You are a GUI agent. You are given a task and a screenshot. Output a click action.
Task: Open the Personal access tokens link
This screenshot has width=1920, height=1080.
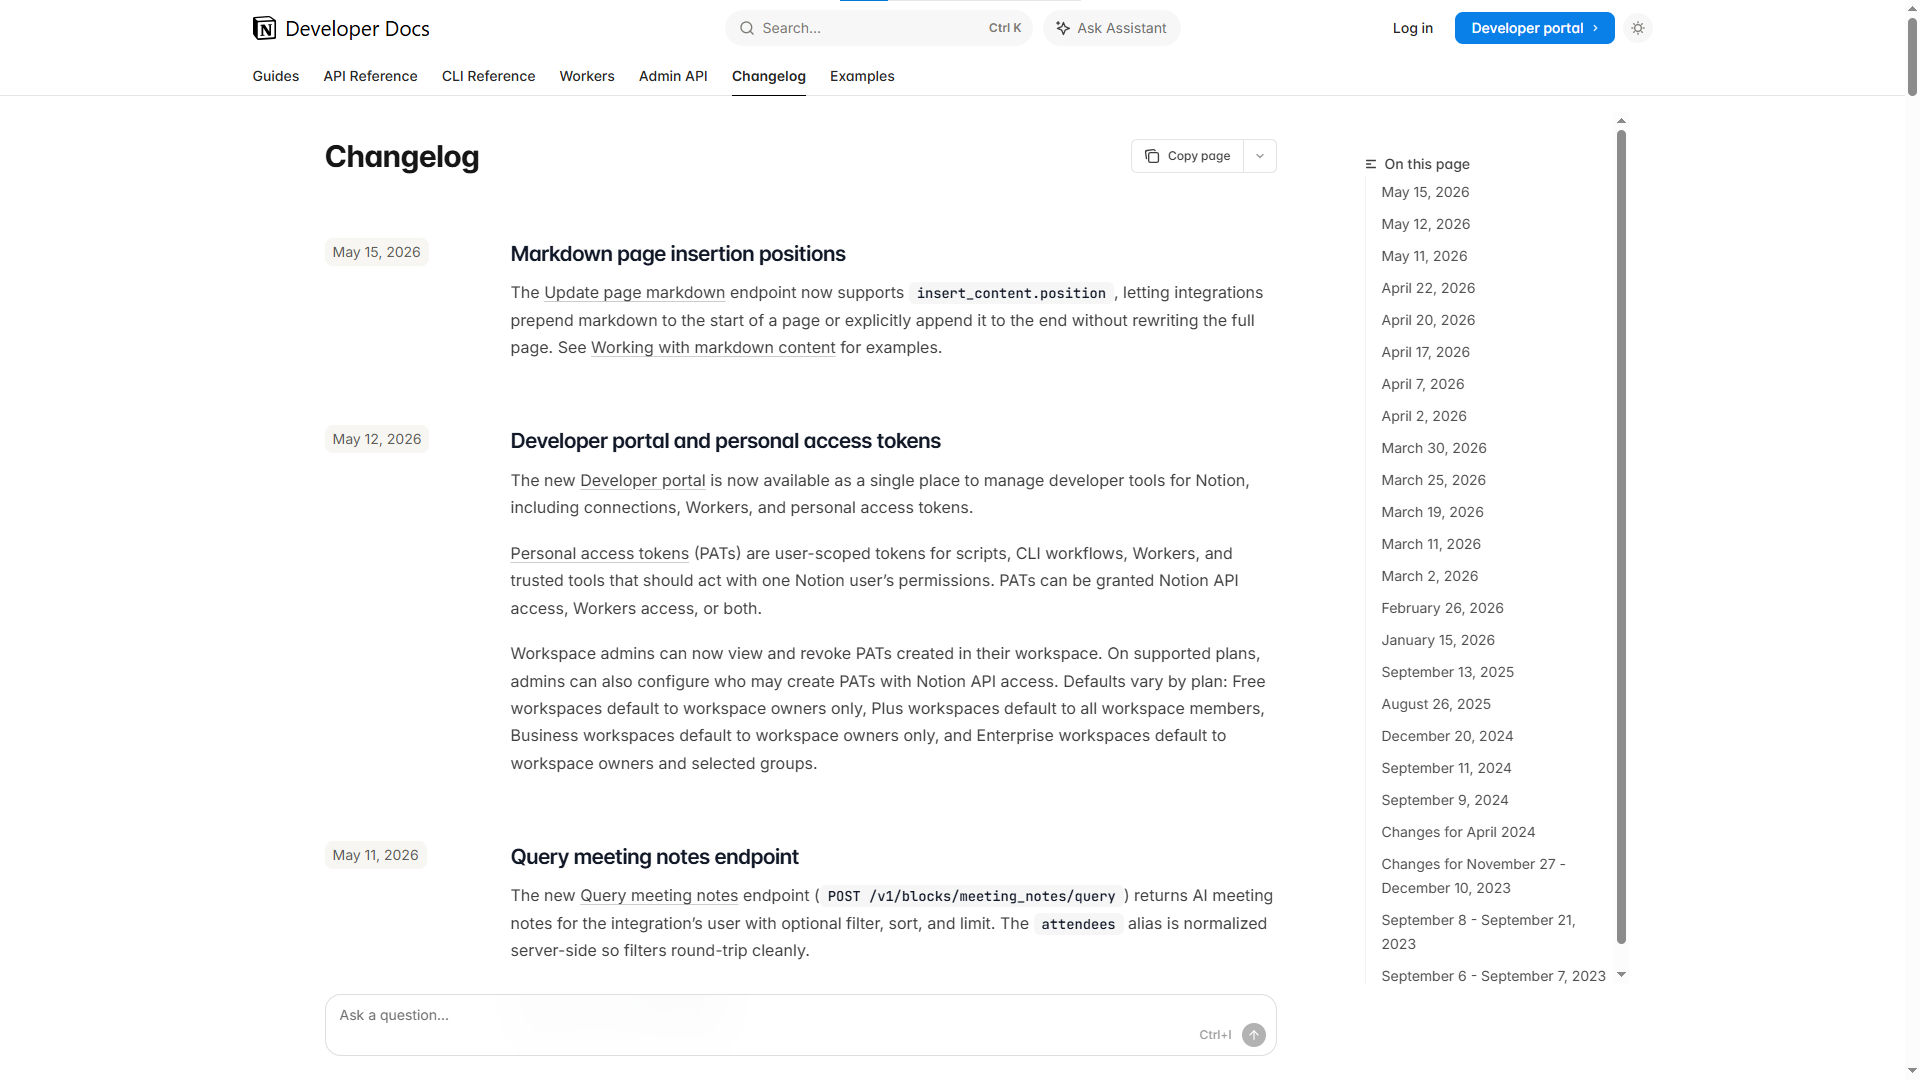click(599, 554)
